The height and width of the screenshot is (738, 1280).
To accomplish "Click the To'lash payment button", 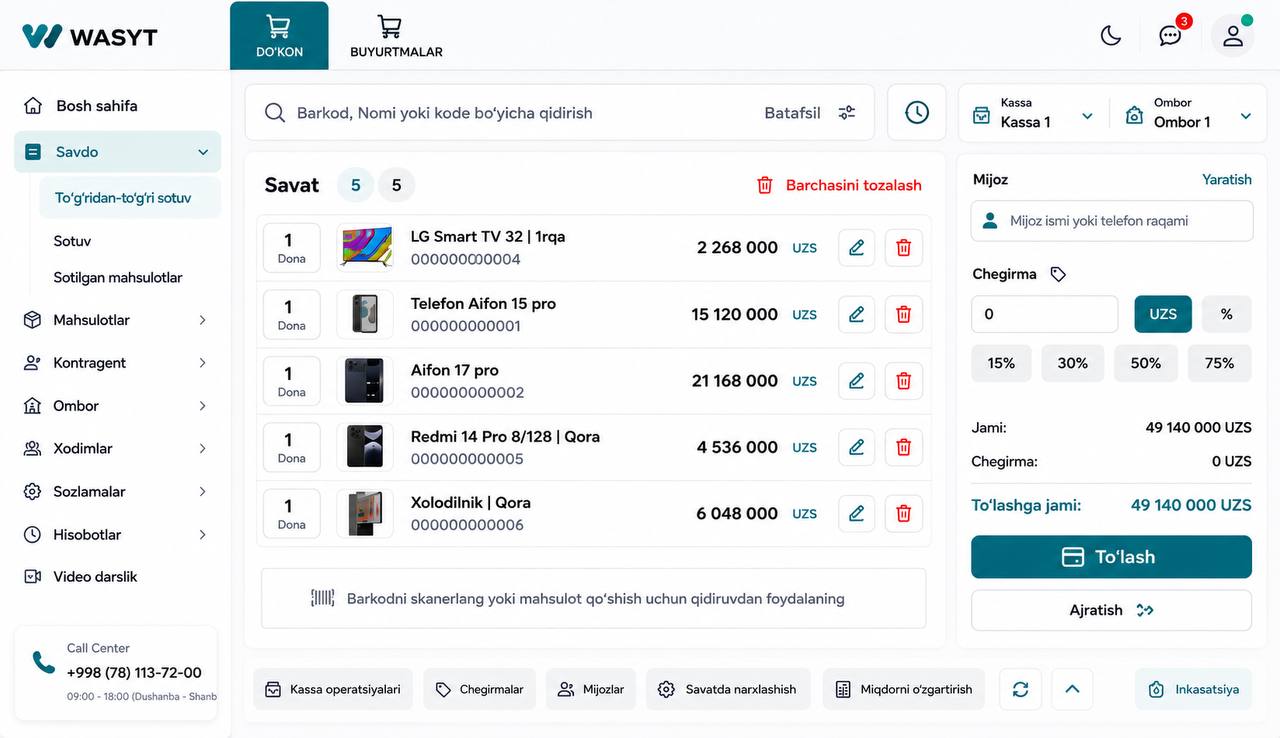I will click(x=1111, y=557).
